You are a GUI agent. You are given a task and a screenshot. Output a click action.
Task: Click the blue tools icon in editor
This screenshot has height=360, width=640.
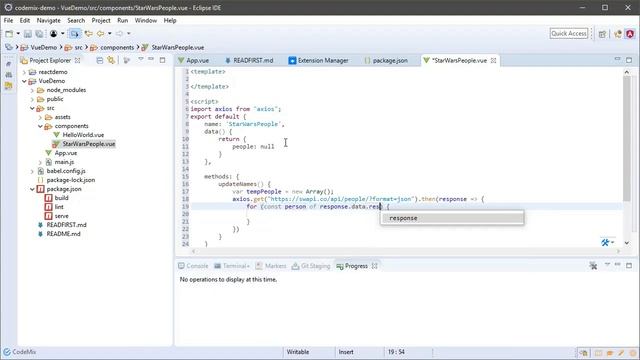pyautogui.click(x=605, y=242)
